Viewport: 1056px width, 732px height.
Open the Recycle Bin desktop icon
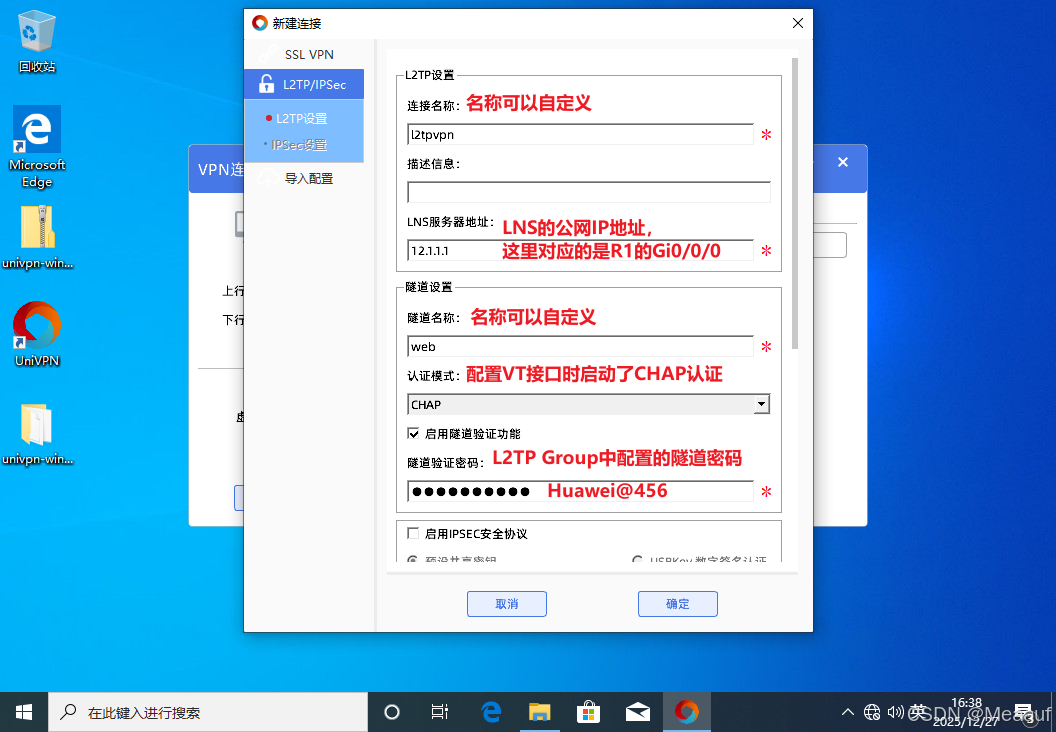point(36,42)
